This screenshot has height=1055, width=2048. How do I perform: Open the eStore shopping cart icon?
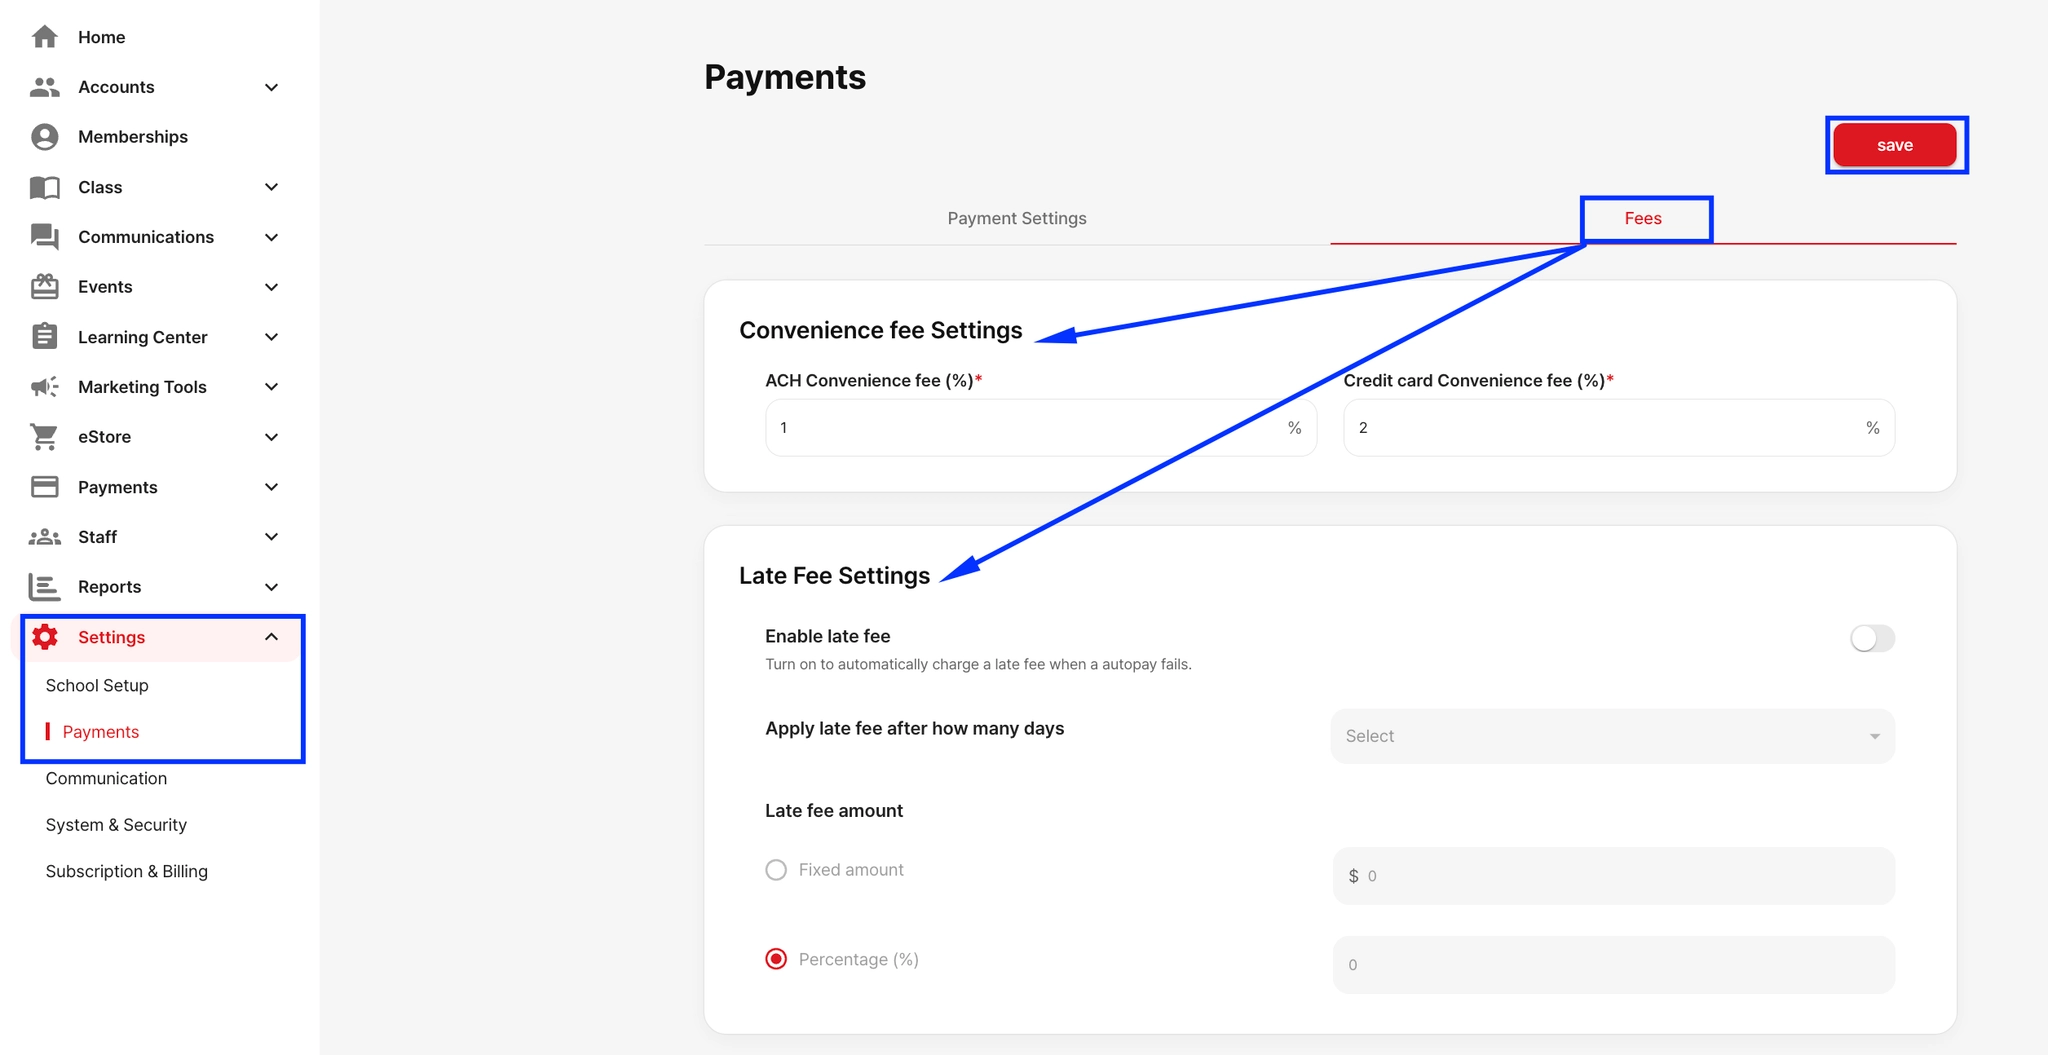[45, 437]
